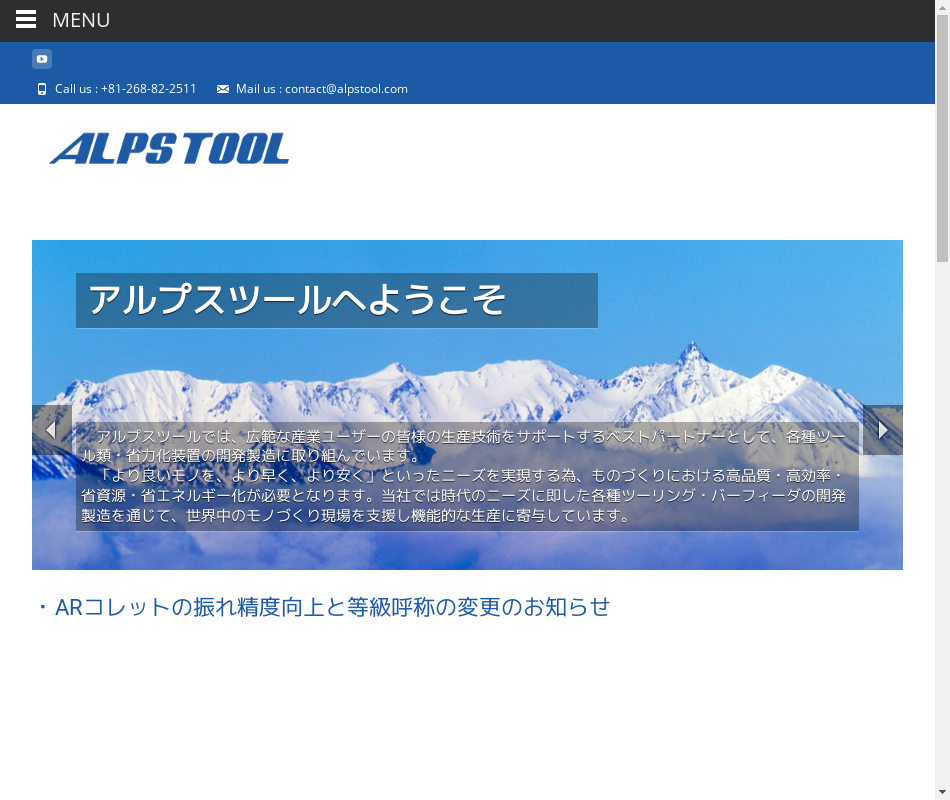Go to previous slide with left arrow
Viewport: 950px width, 800px height.
pos(51,430)
